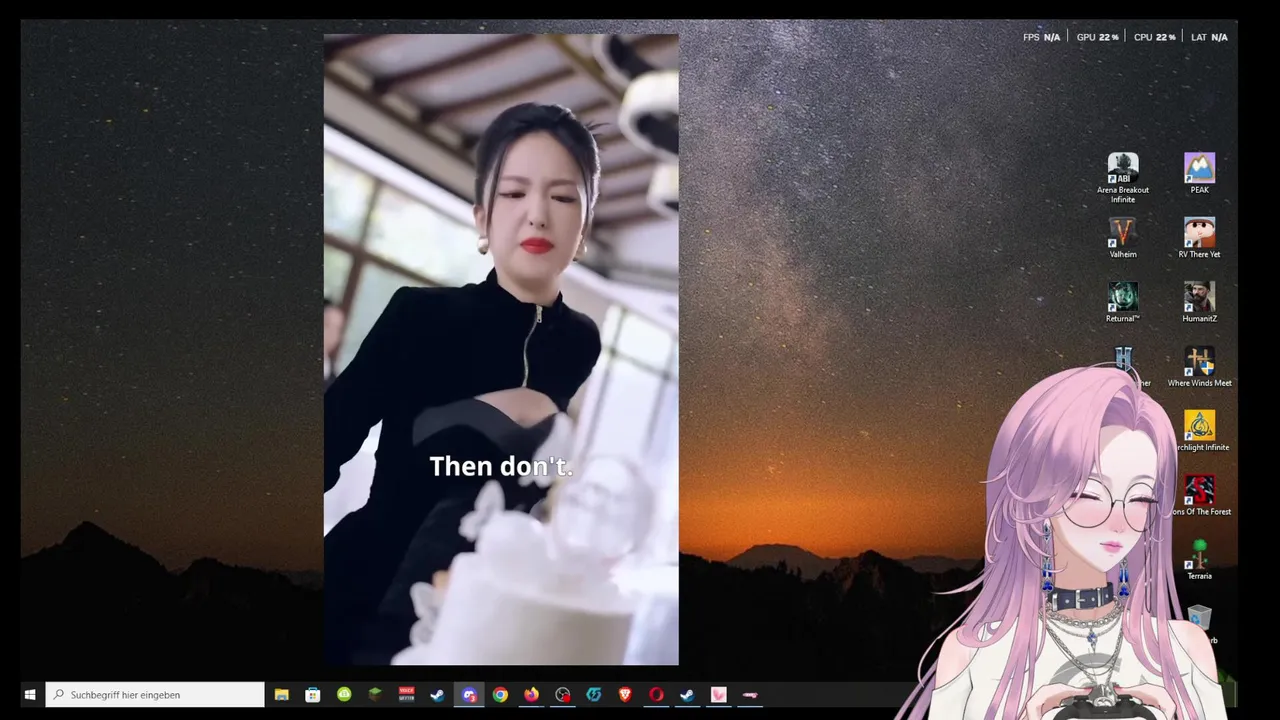This screenshot has width=1280, height=720.
Task: Click the vertical video in the center
Action: (501, 350)
